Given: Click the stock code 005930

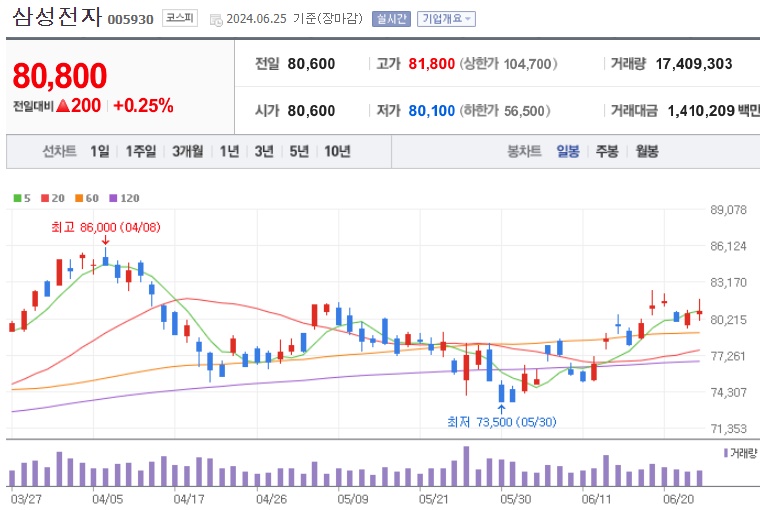Looking at the screenshot, I should (130, 19).
